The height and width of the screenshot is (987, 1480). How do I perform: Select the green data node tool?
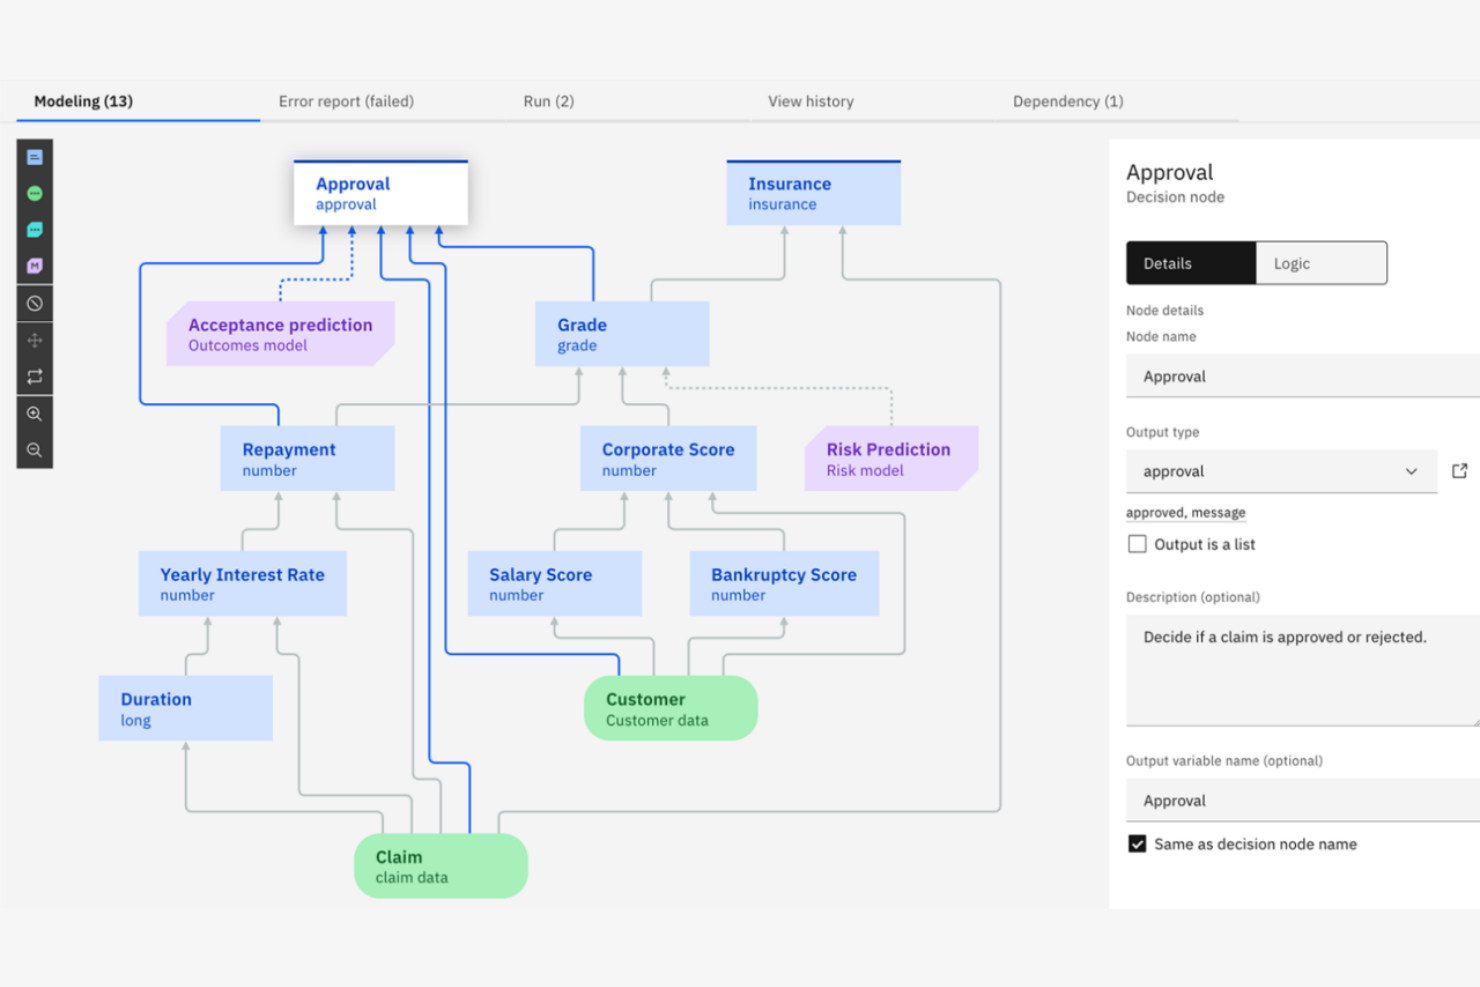click(35, 193)
